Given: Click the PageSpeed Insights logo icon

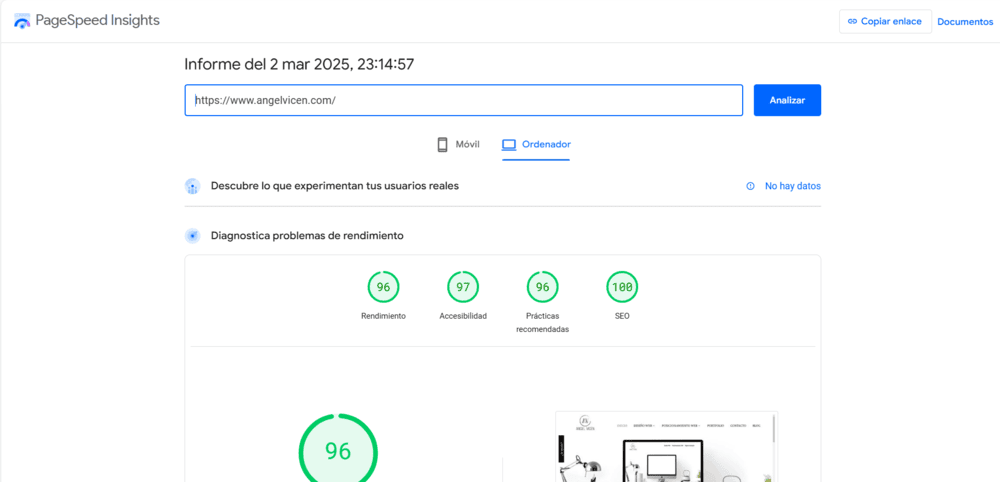Looking at the screenshot, I should [x=22, y=21].
